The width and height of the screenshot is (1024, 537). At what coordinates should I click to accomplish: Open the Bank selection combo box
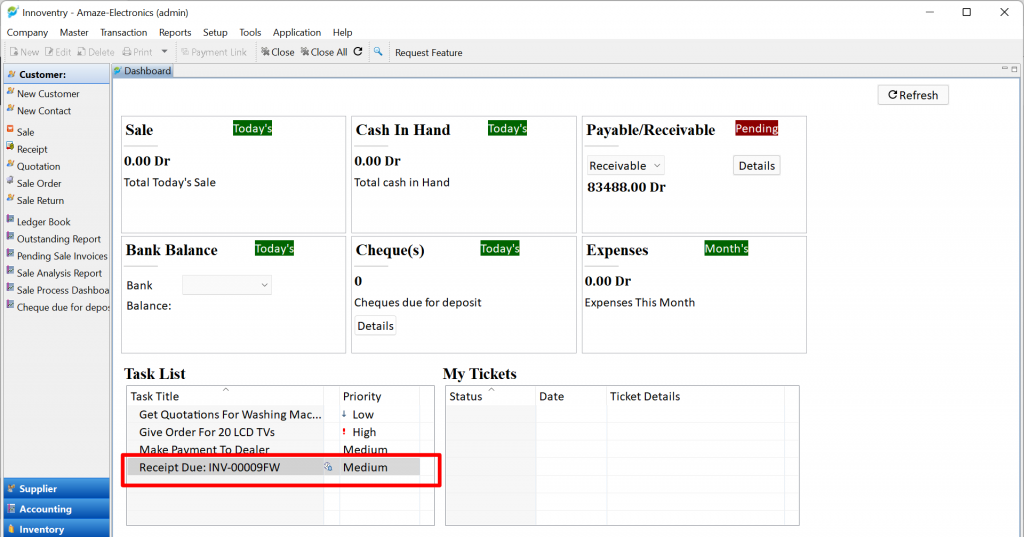click(x=227, y=286)
